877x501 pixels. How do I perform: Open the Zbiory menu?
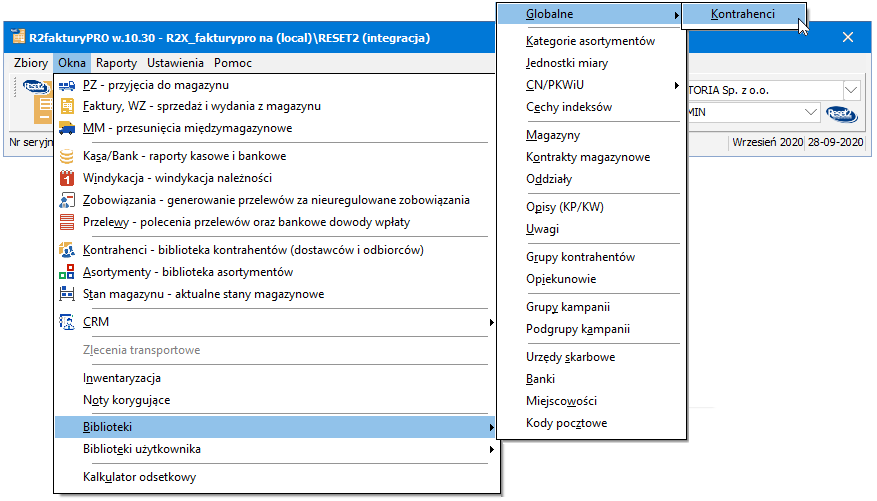[x=31, y=63]
